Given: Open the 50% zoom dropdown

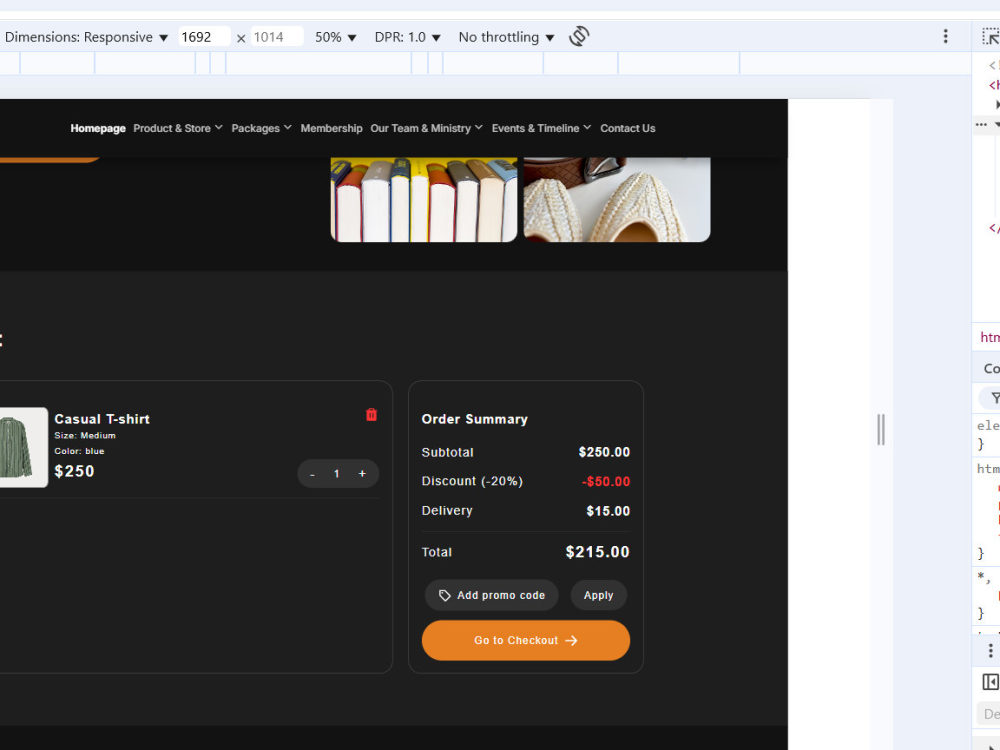Looking at the screenshot, I should 335,37.
